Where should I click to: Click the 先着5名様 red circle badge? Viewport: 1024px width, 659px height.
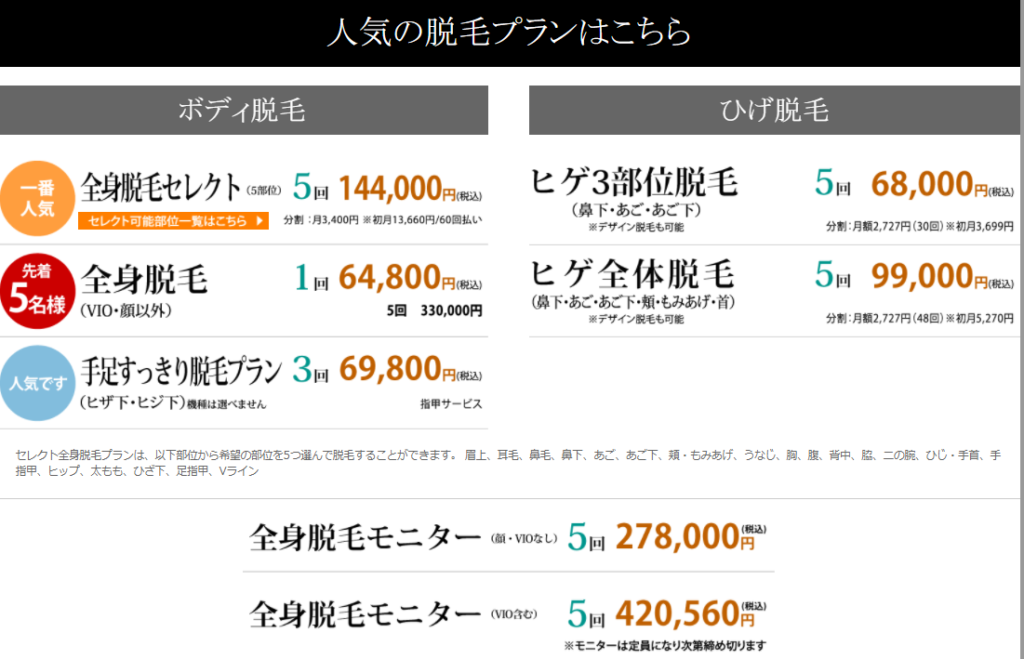(37, 291)
